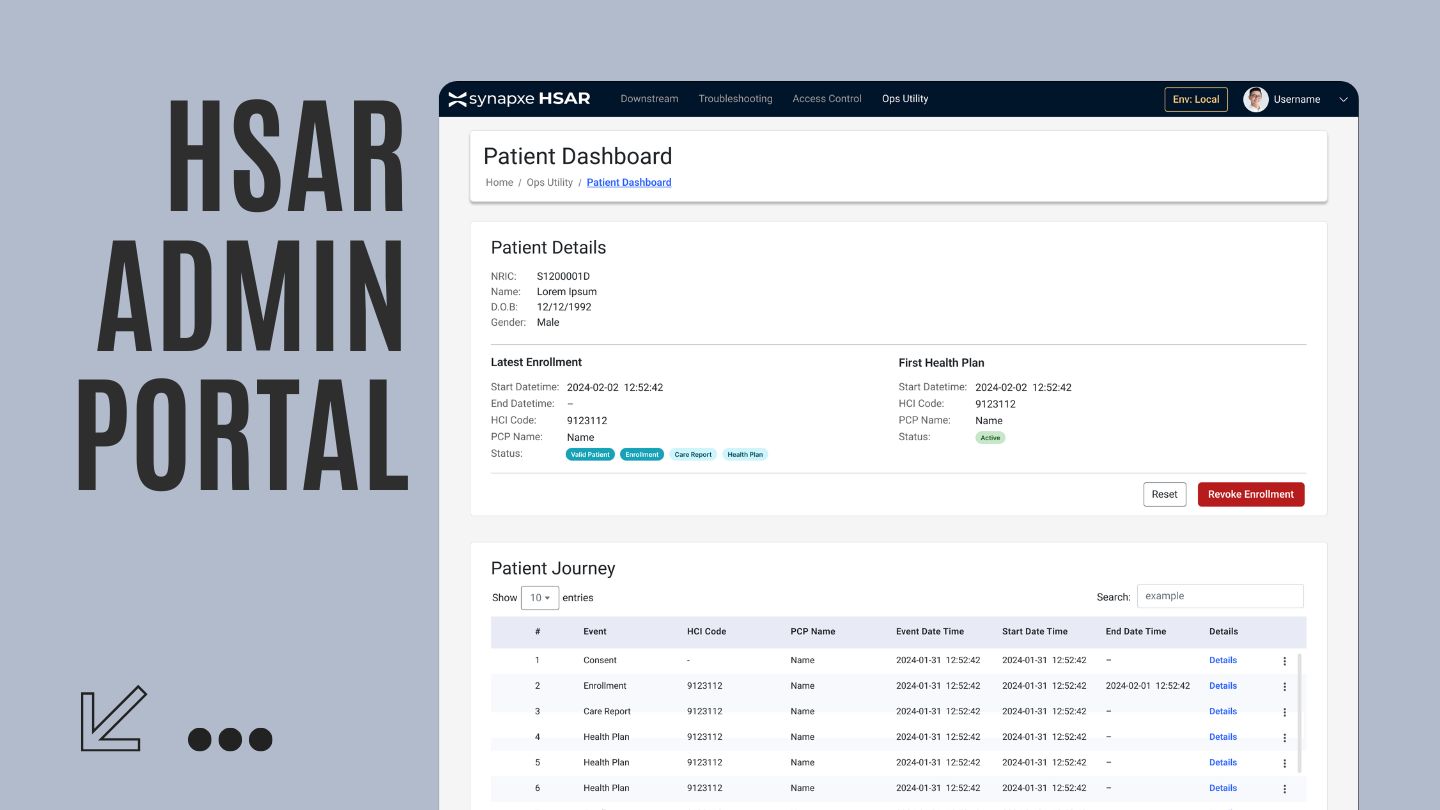The image size is (1440, 810).
Task: Click the Active status badge
Action: (x=990, y=437)
